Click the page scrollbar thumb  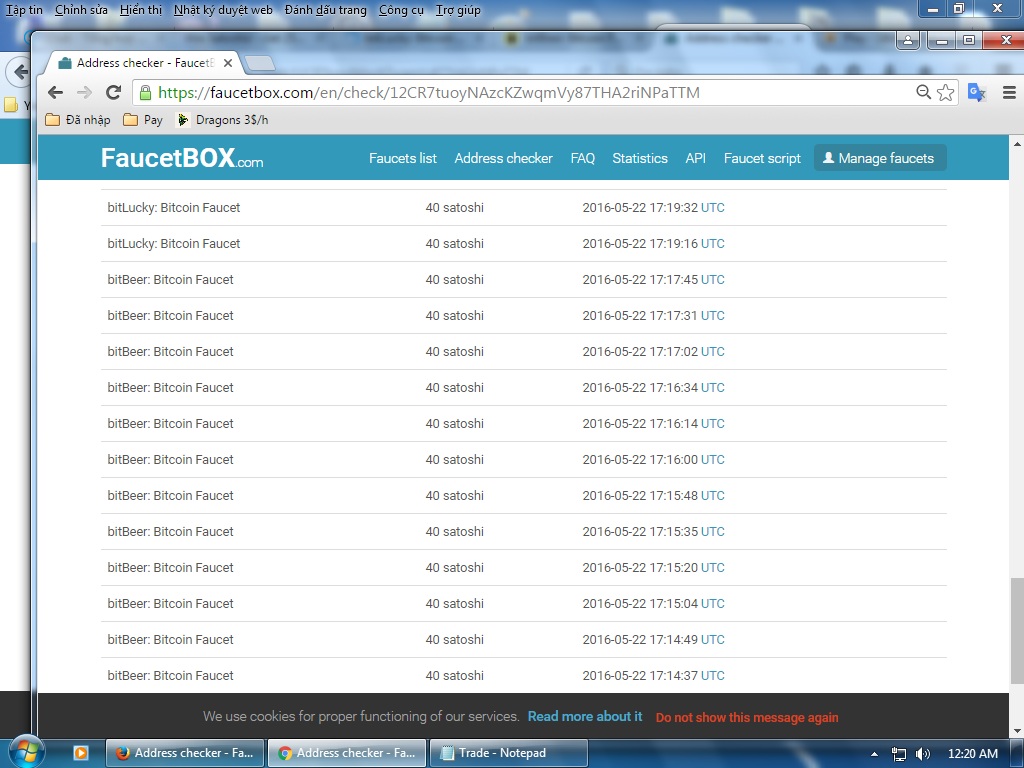(x=1016, y=631)
